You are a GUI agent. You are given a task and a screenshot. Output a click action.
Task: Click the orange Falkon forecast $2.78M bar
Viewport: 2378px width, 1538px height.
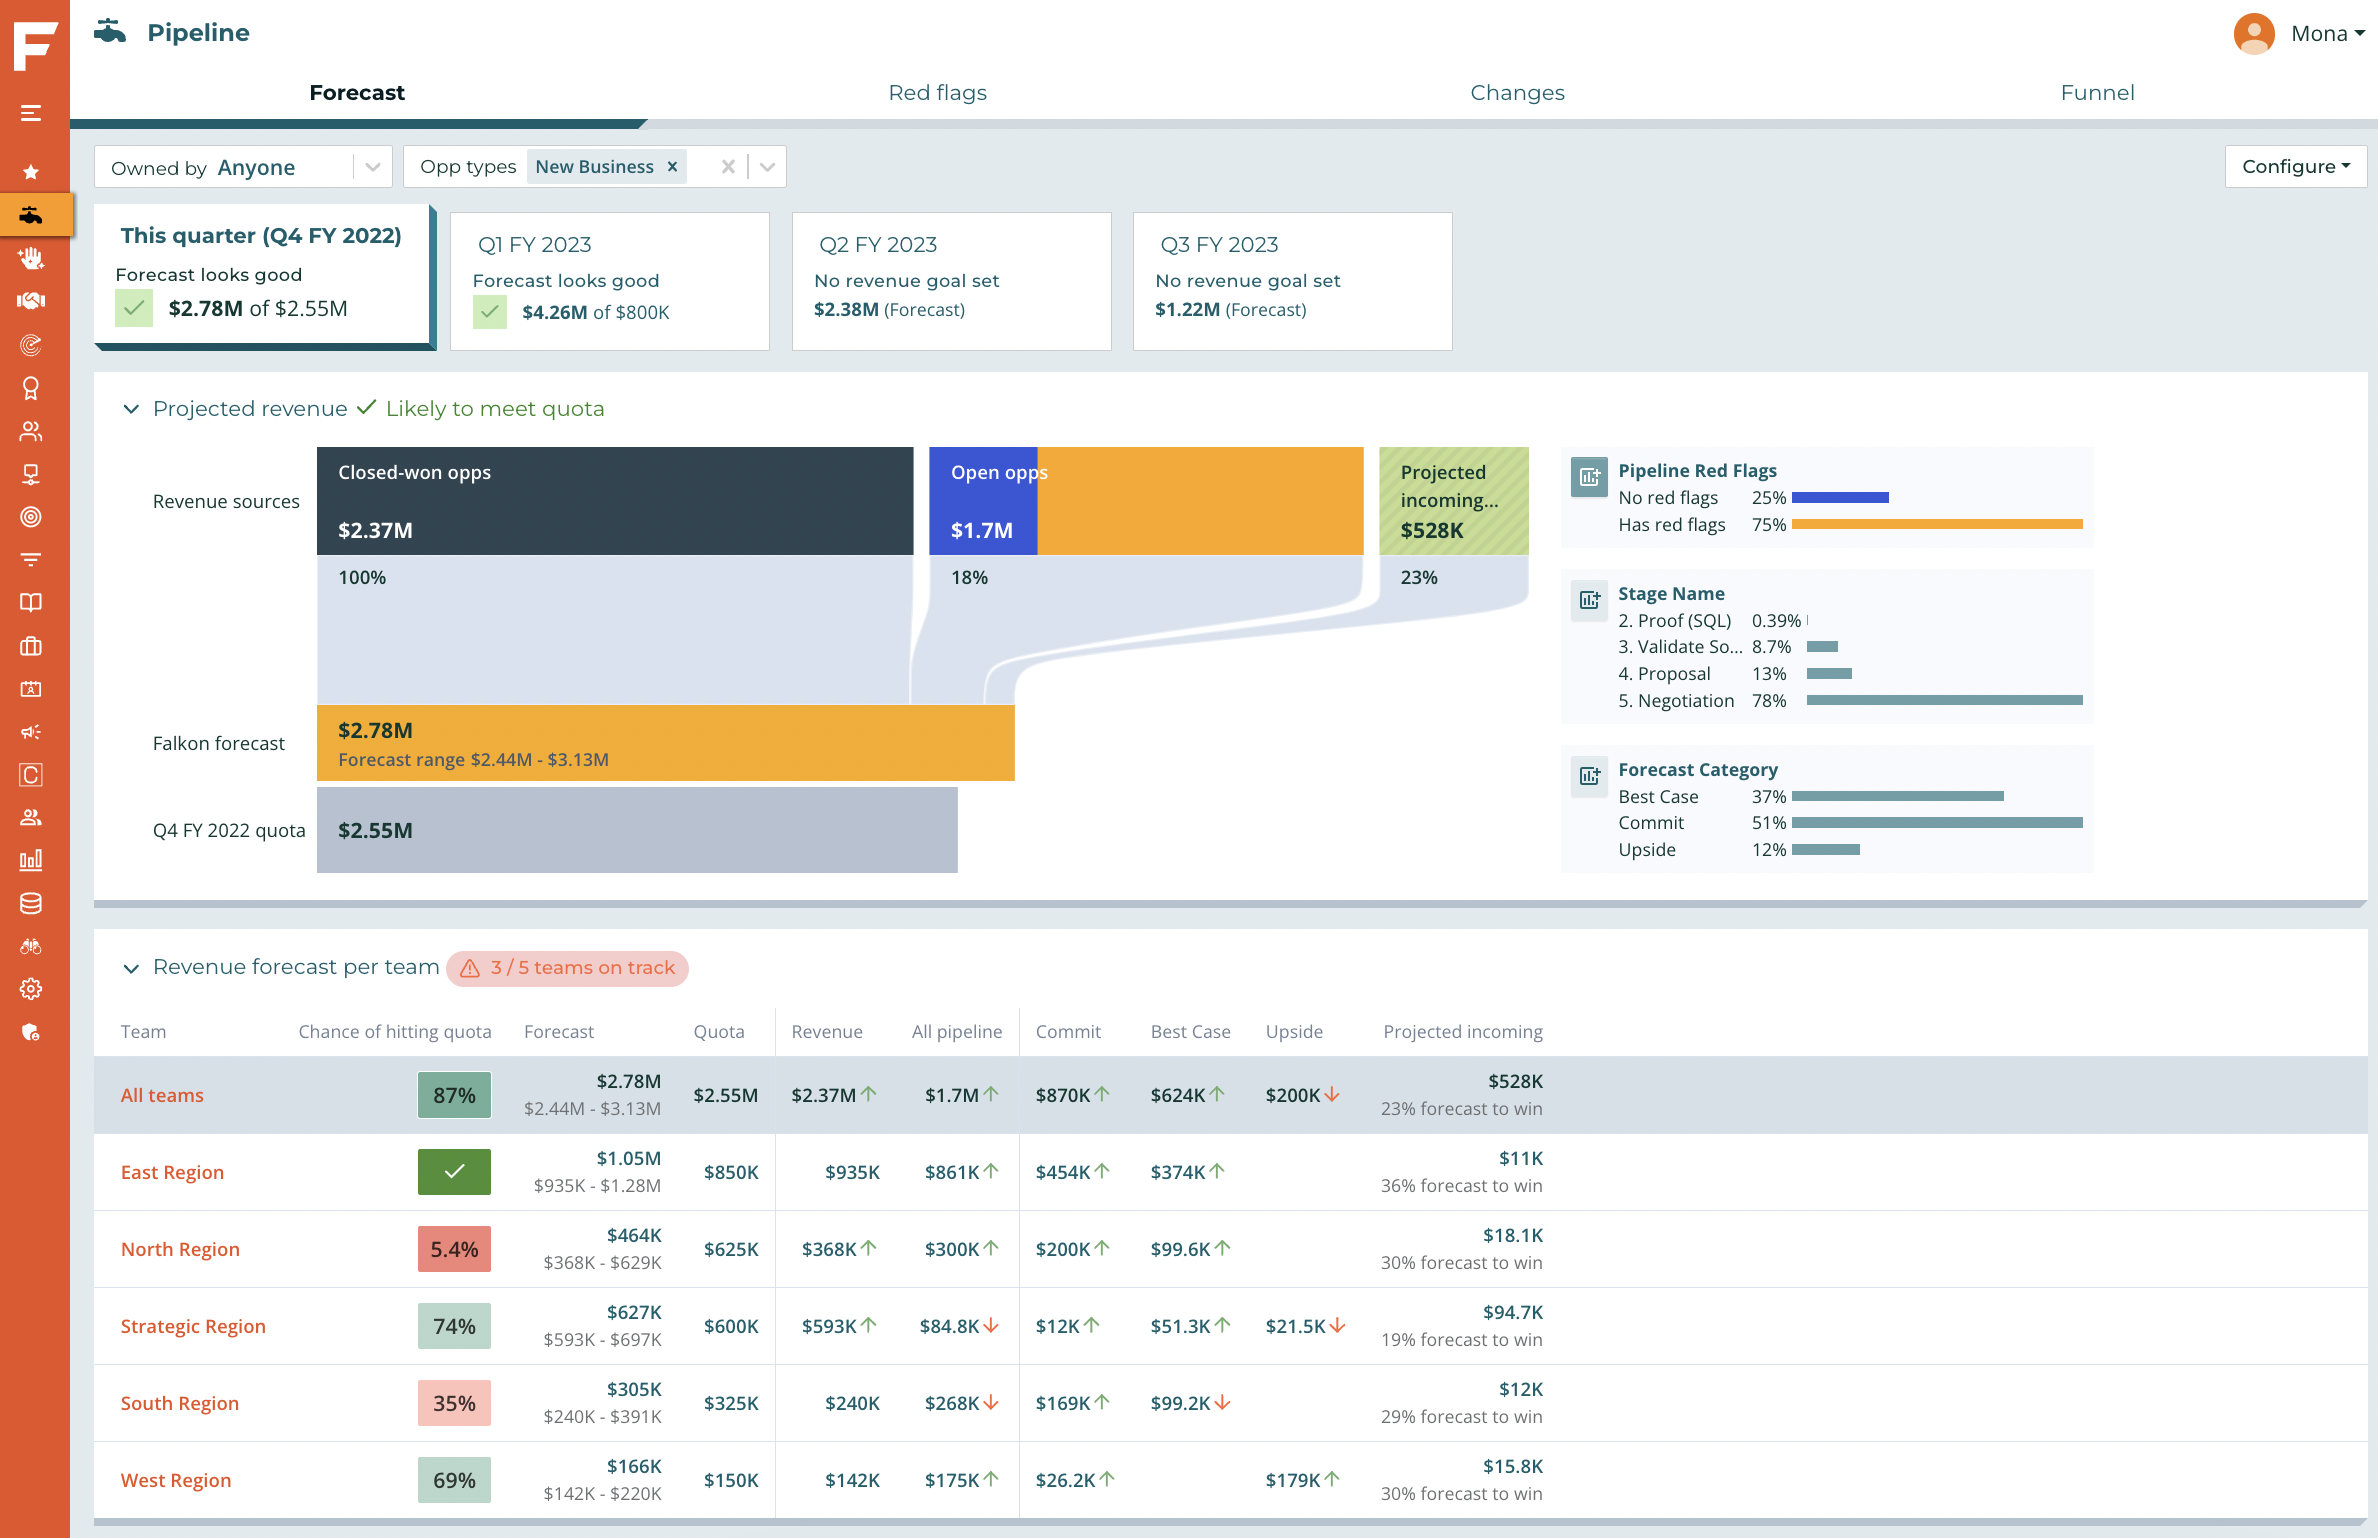[665, 743]
